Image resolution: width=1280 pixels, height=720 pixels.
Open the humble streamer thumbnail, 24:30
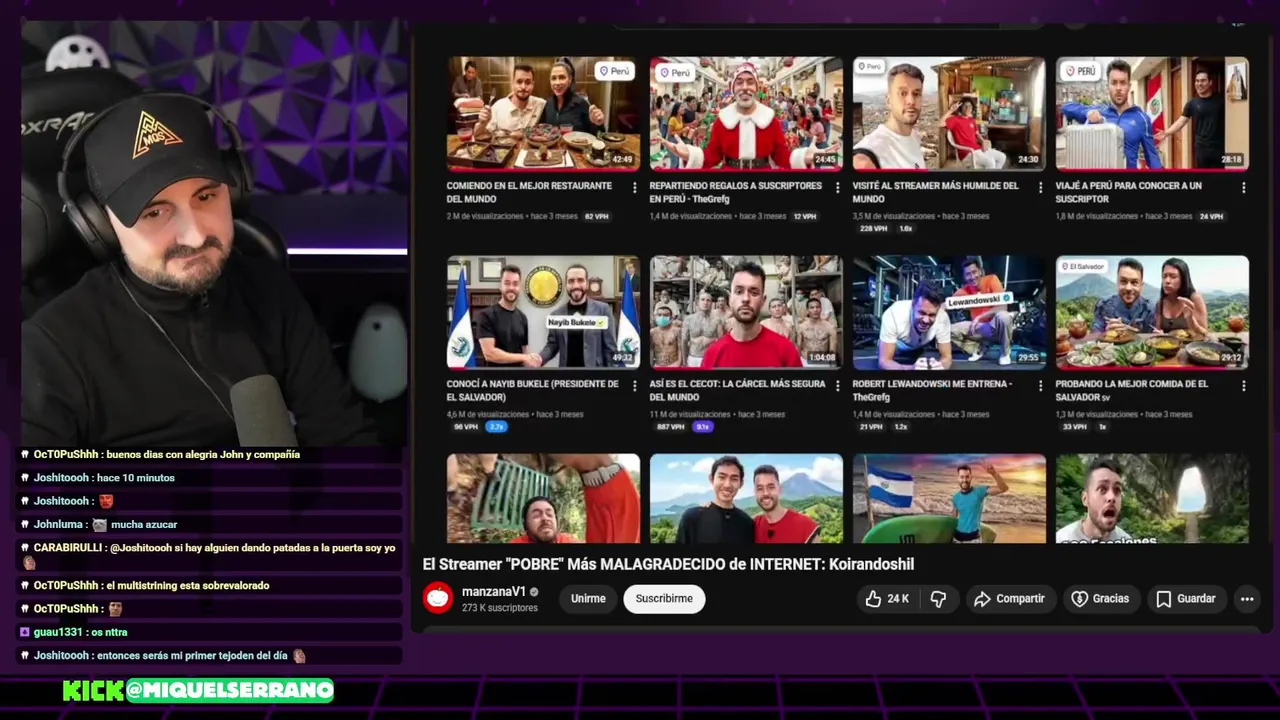click(949, 113)
